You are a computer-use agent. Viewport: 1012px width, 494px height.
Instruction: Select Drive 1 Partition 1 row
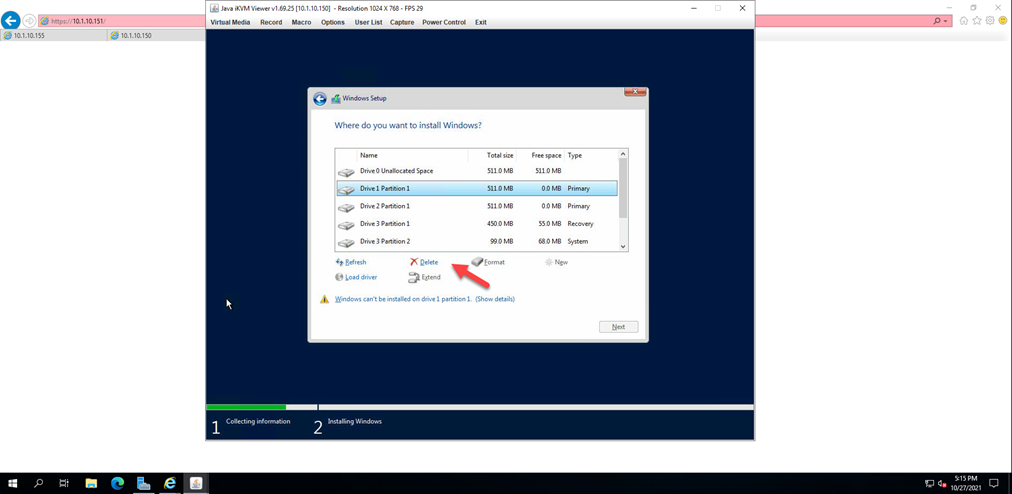[477, 189]
